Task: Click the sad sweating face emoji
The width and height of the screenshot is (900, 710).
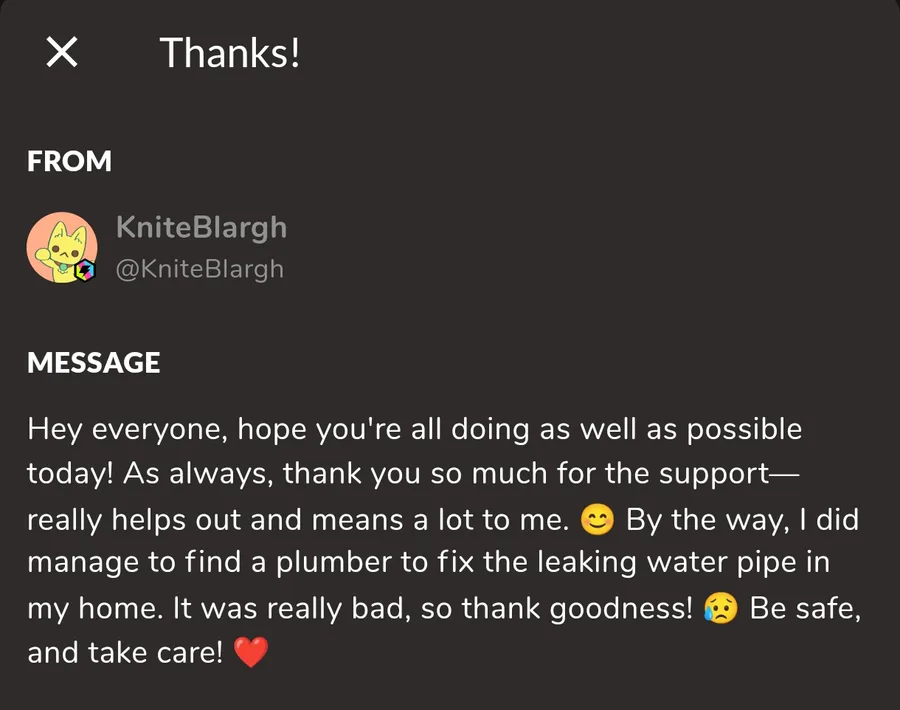Action: [x=720, y=608]
